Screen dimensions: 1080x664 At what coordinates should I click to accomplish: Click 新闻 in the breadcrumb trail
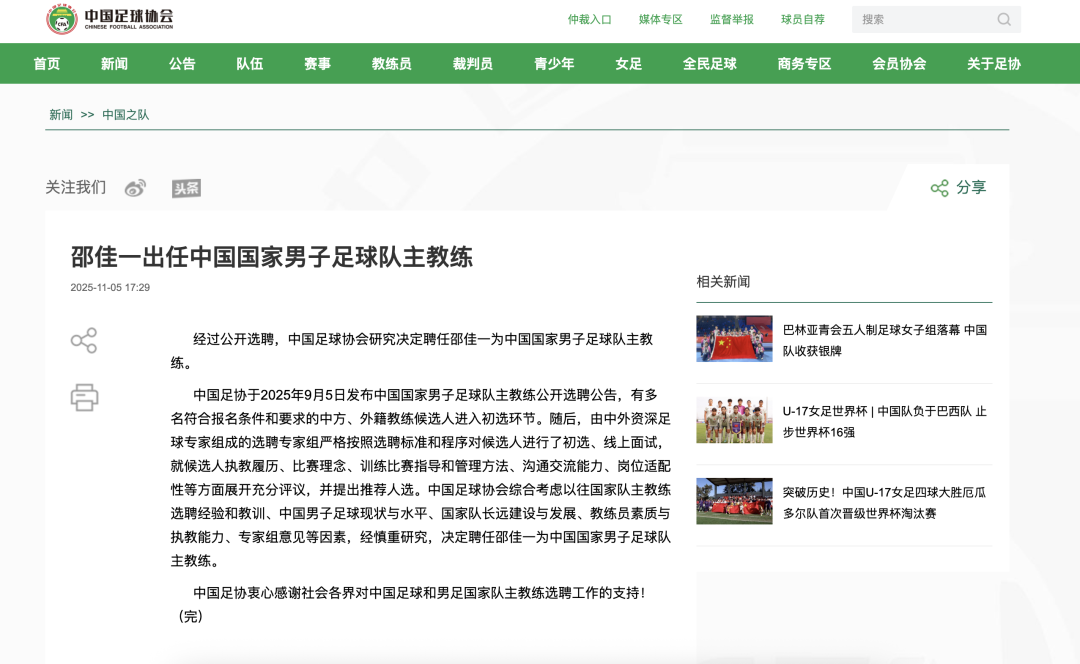click(x=61, y=115)
